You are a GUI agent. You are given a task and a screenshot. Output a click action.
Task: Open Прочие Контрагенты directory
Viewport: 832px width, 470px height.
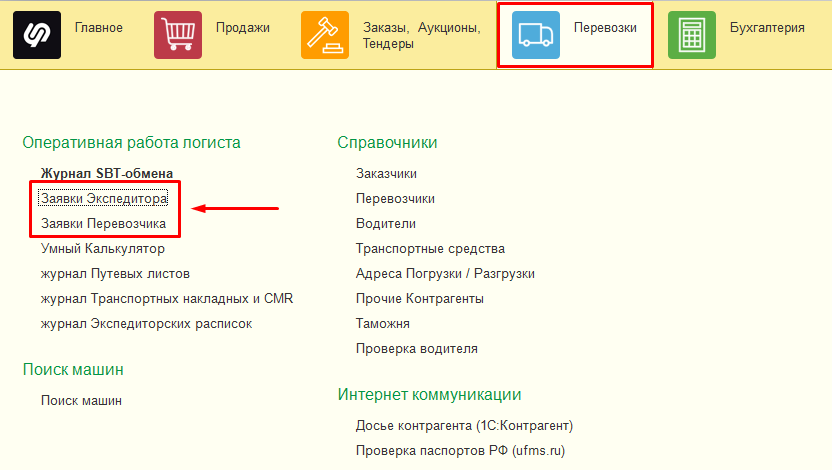click(x=420, y=298)
